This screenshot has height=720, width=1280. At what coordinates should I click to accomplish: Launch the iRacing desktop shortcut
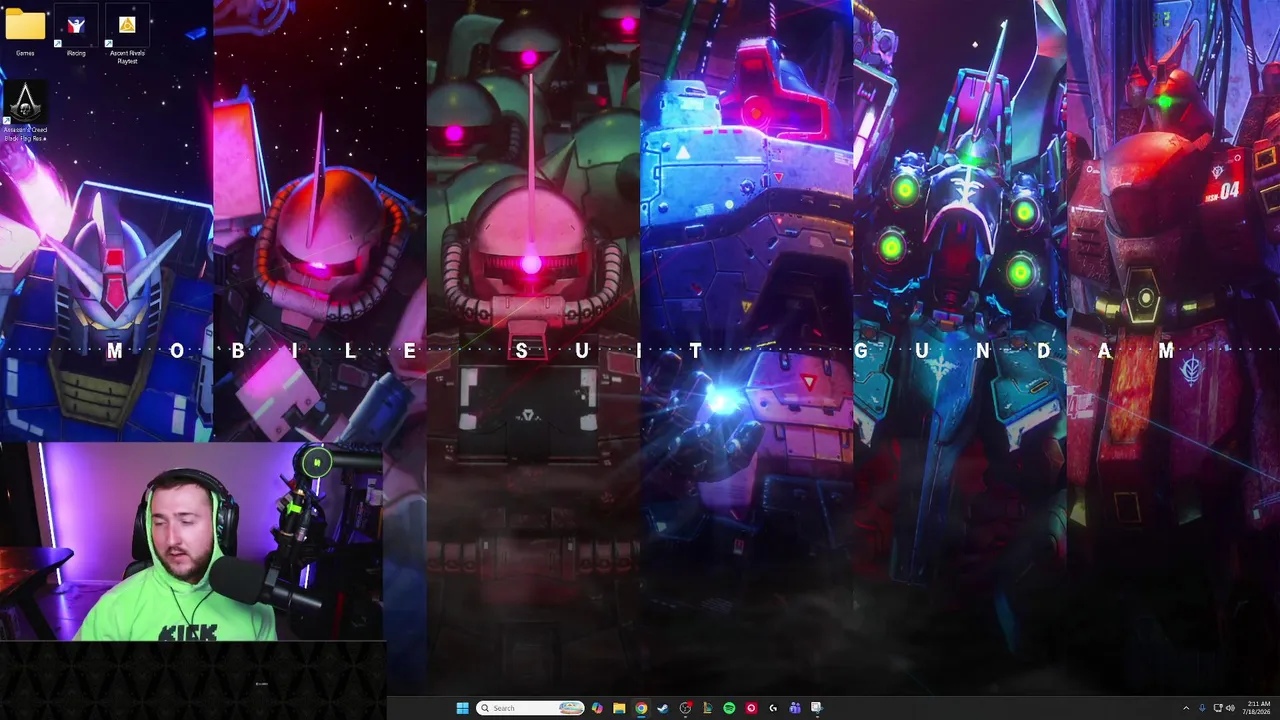tap(76, 31)
